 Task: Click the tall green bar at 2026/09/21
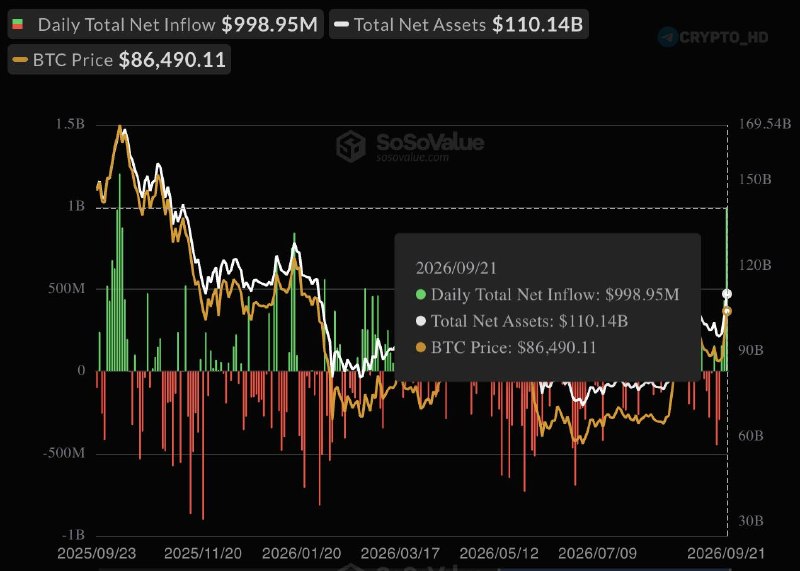tap(727, 289)
